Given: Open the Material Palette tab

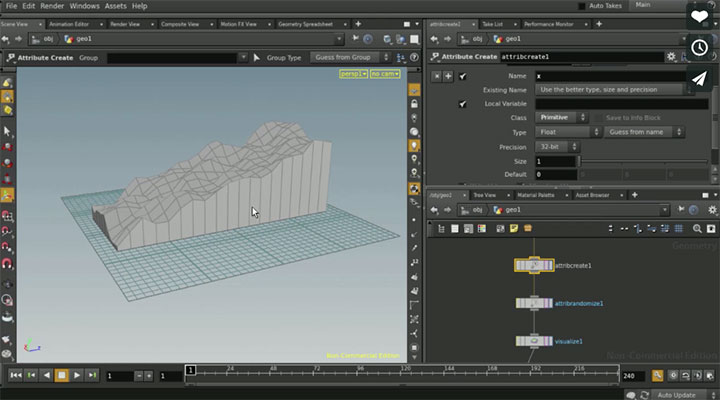Looking at the screenshot, I should [536, 195].
